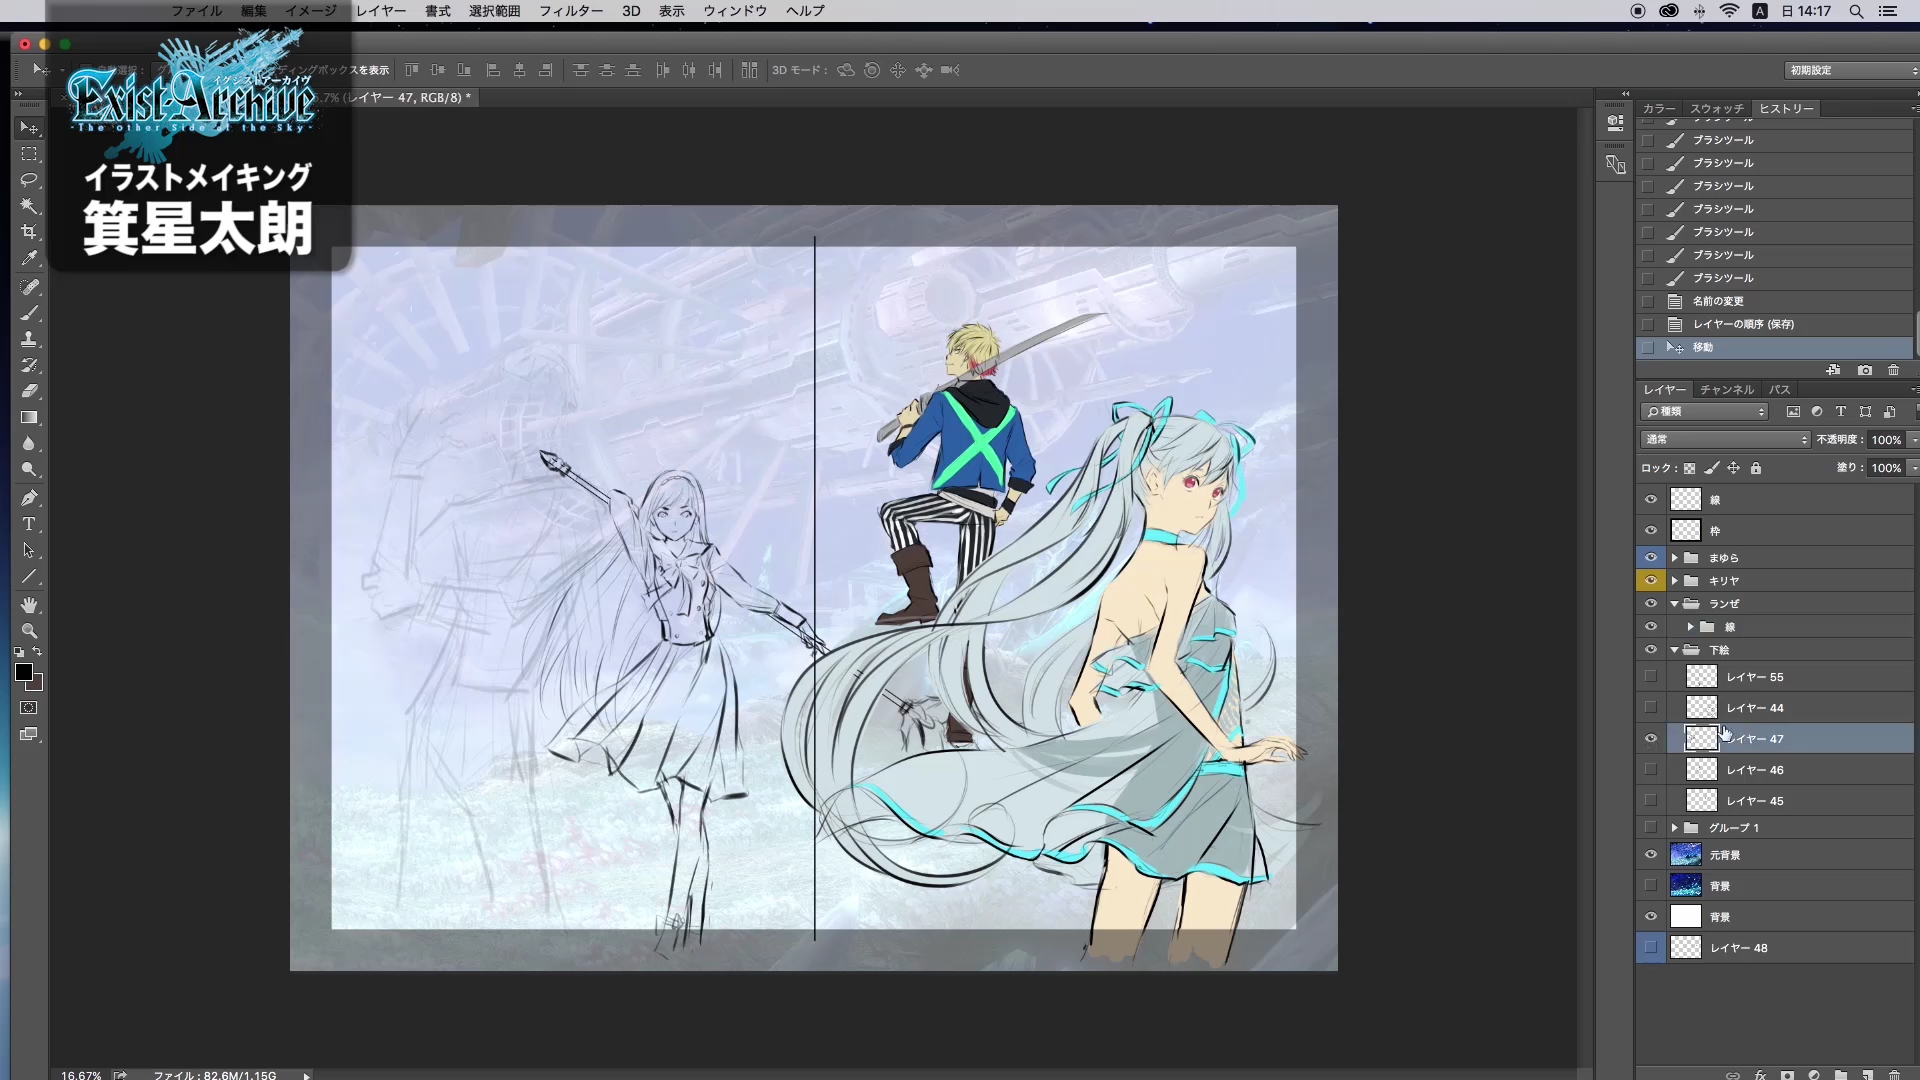This screenshot has height=1080, width=1920.
Task: Expand the キリヤ layer group
Action: click(x=1674, y=581)
